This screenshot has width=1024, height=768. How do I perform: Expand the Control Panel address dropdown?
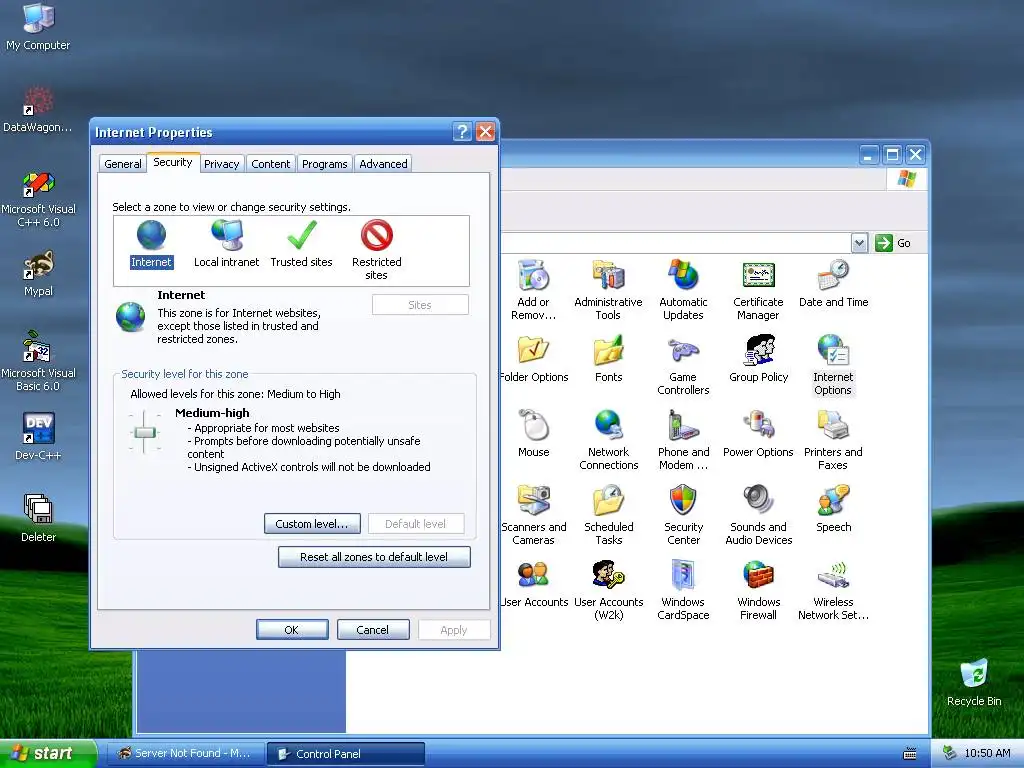point(859,243)
